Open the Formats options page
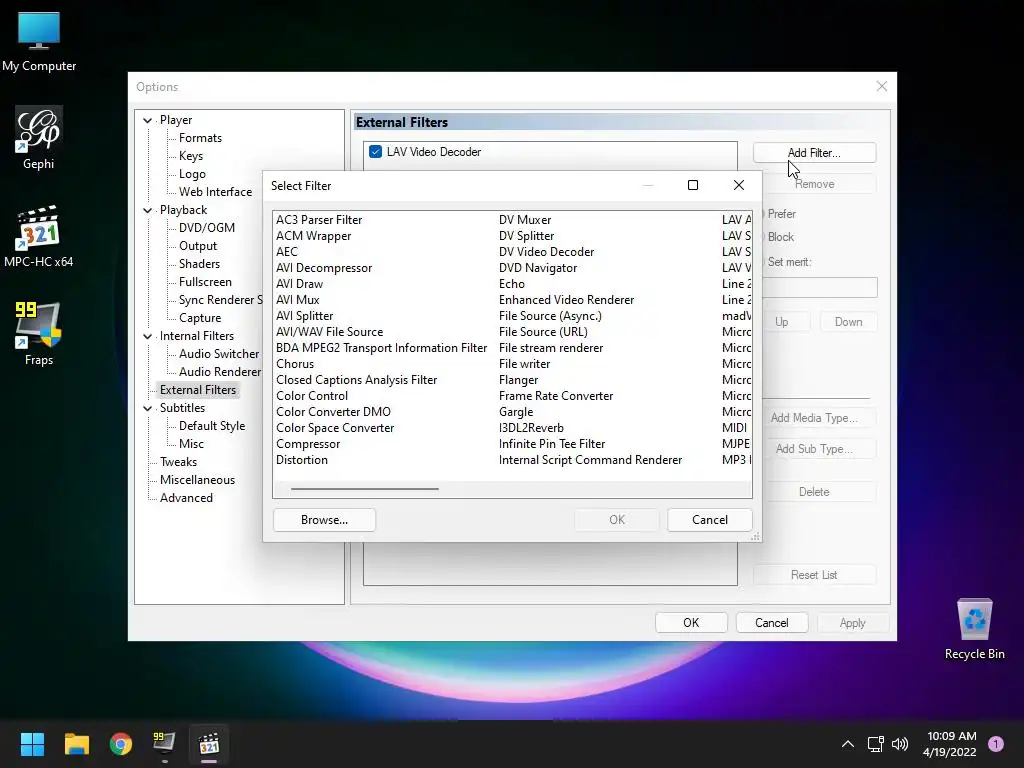Screen dimensions: 1024x768 click(x=200, y=138)
